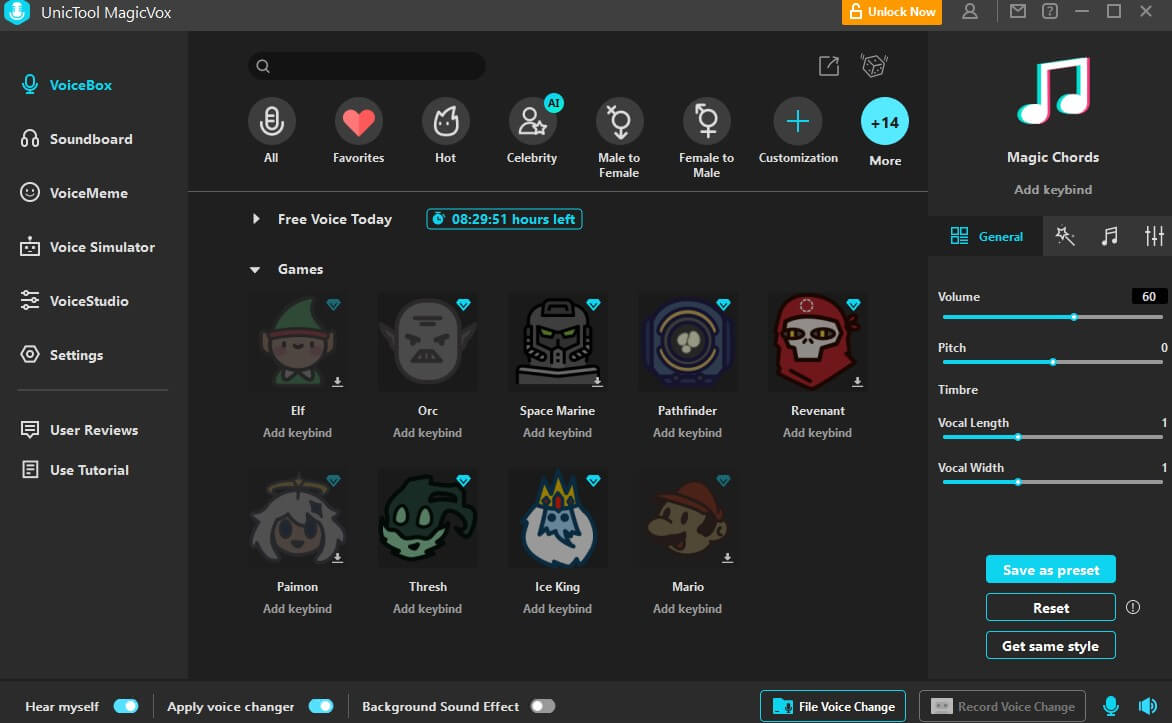
Task: Open the equalizer sliders tab
Action: 1154,236
